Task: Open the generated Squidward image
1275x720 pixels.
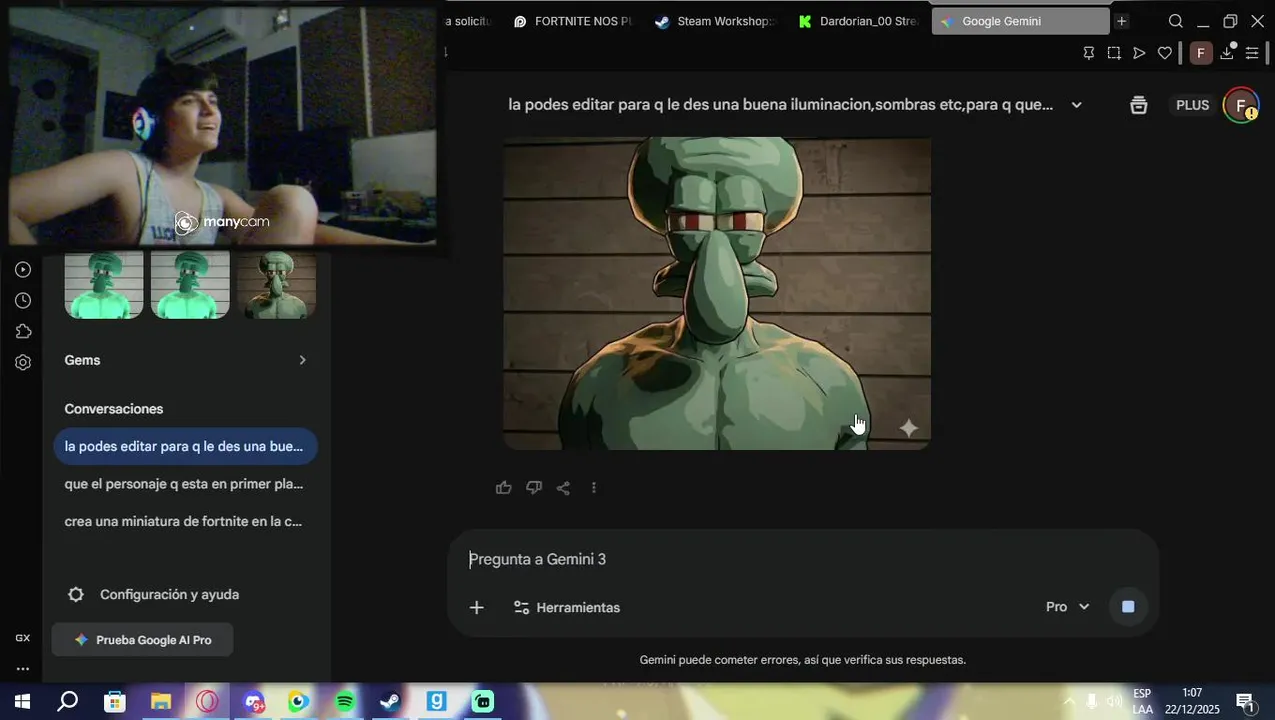Action: [x=717, y=293]
